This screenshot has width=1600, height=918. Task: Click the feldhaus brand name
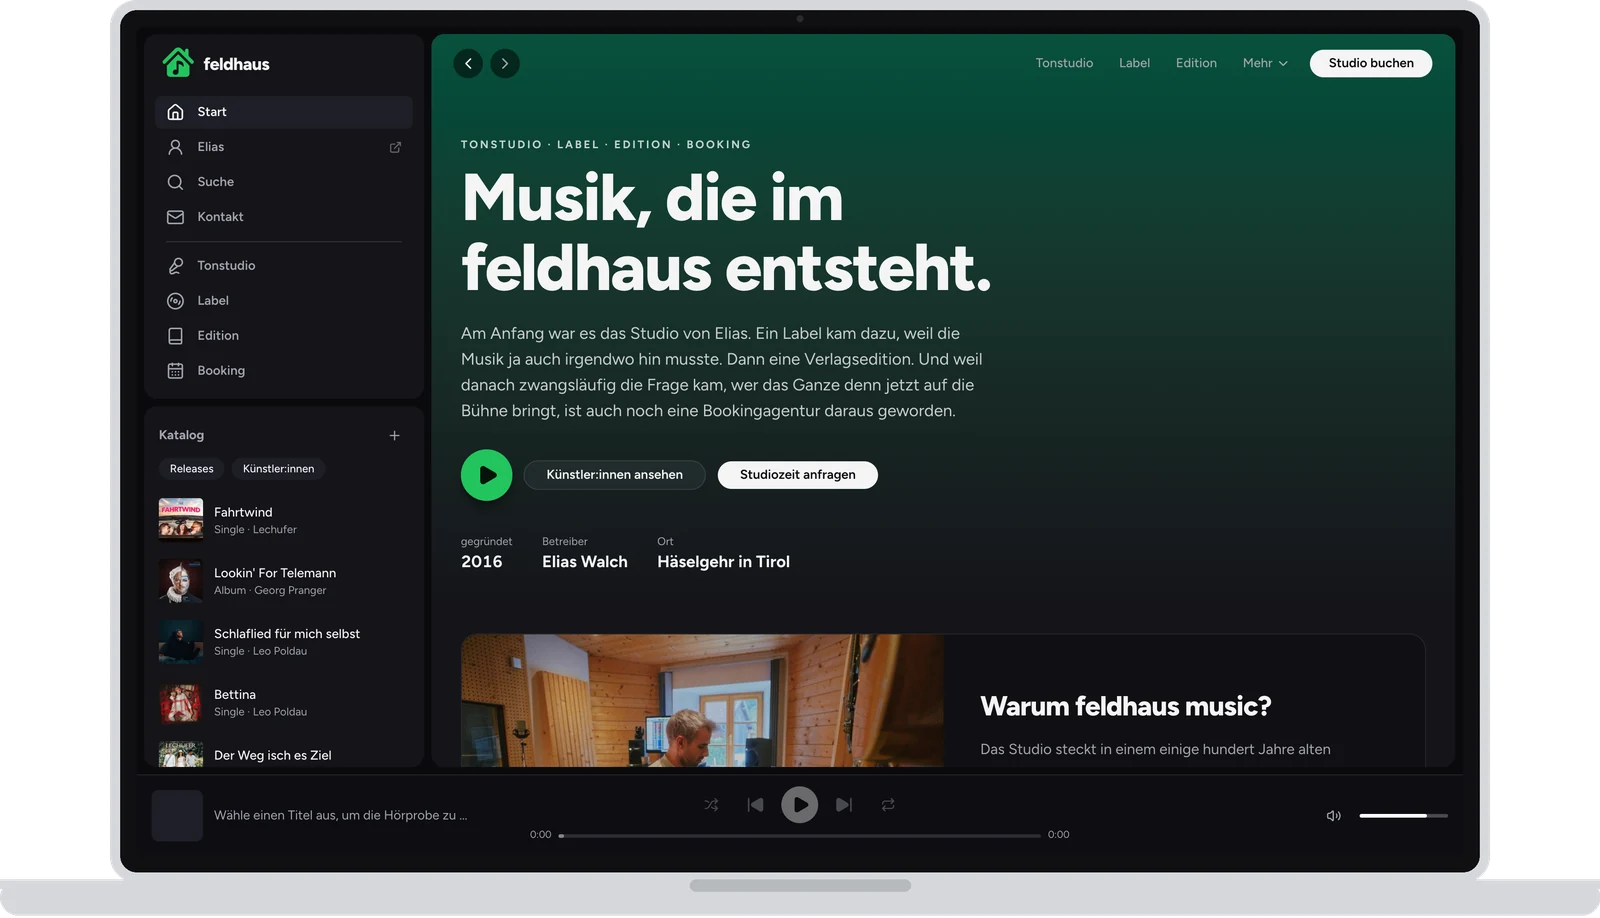coord(236,64)
